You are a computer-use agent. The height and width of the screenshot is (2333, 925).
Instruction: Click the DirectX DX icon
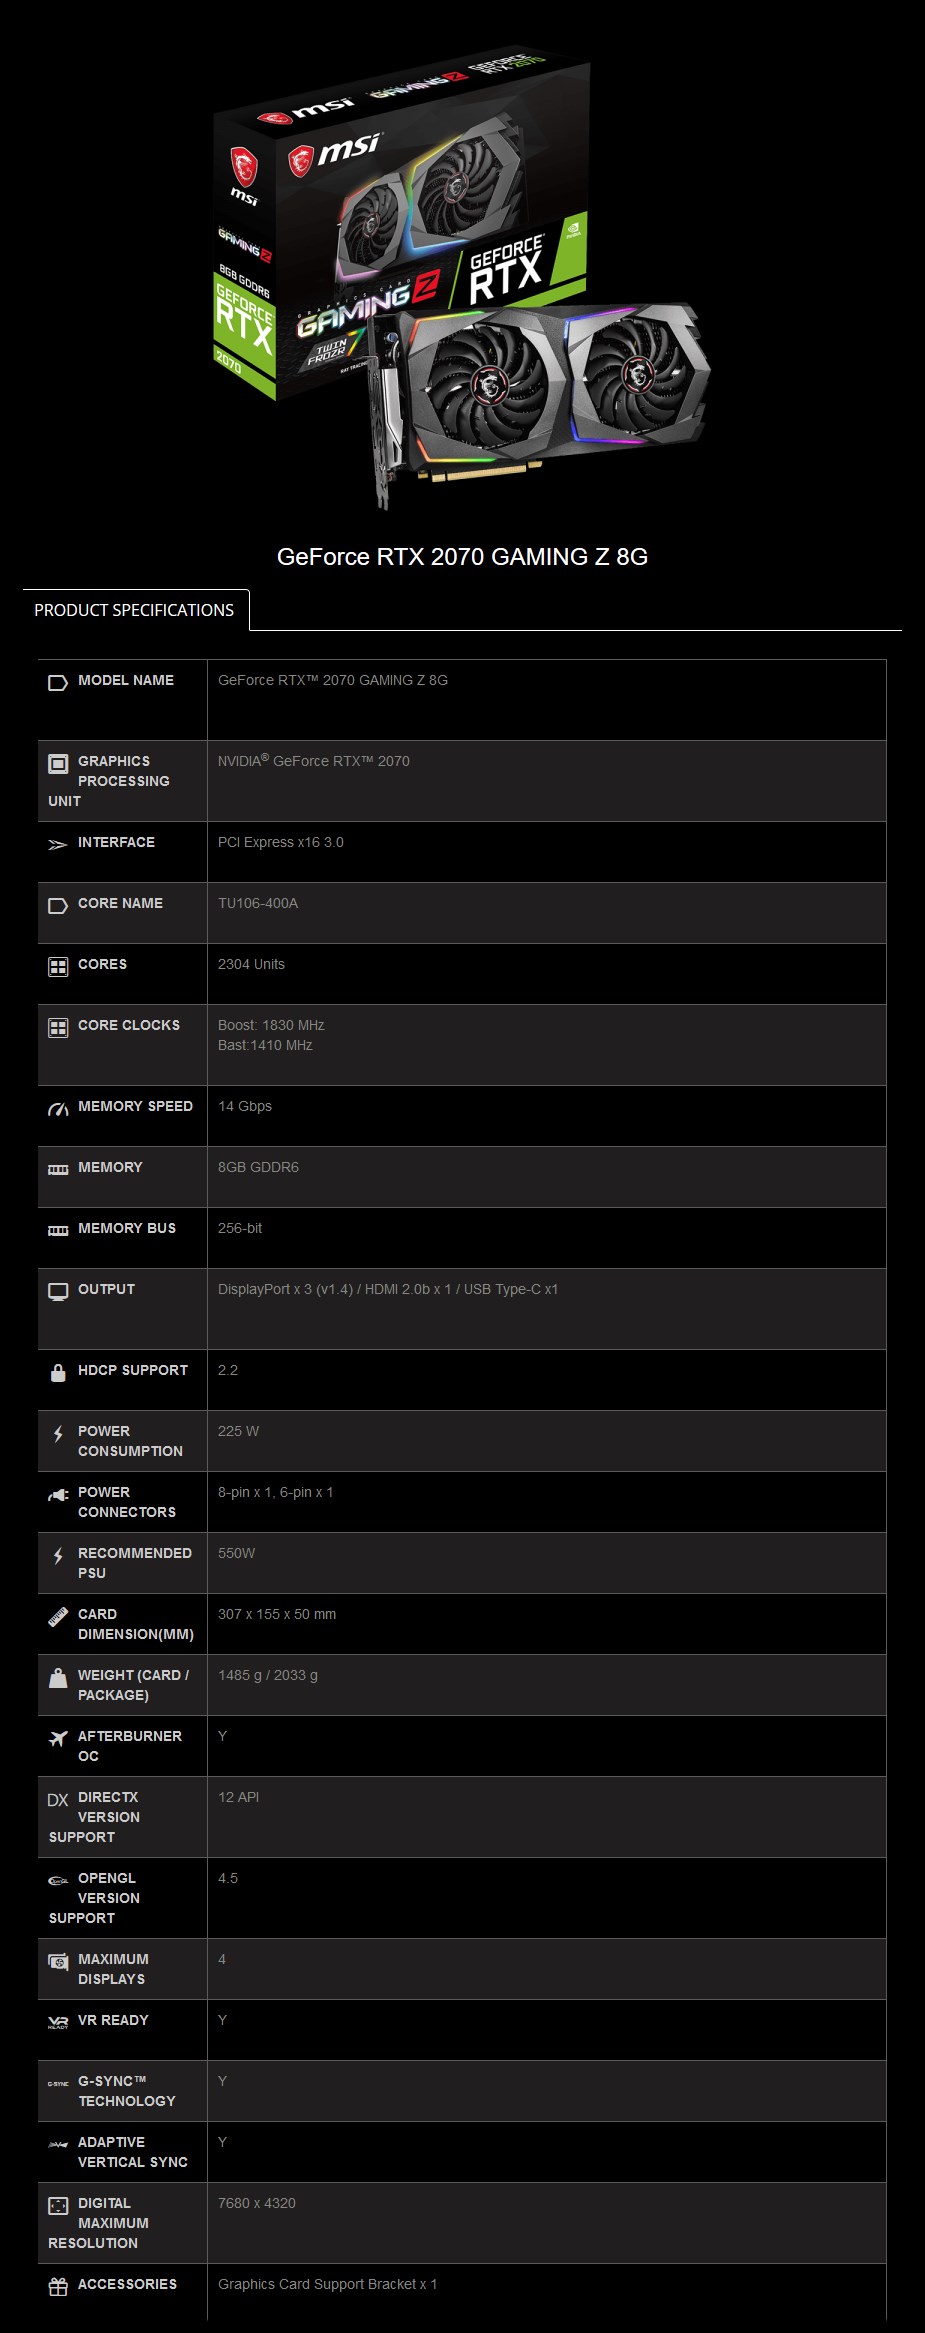pos(58,1800)
